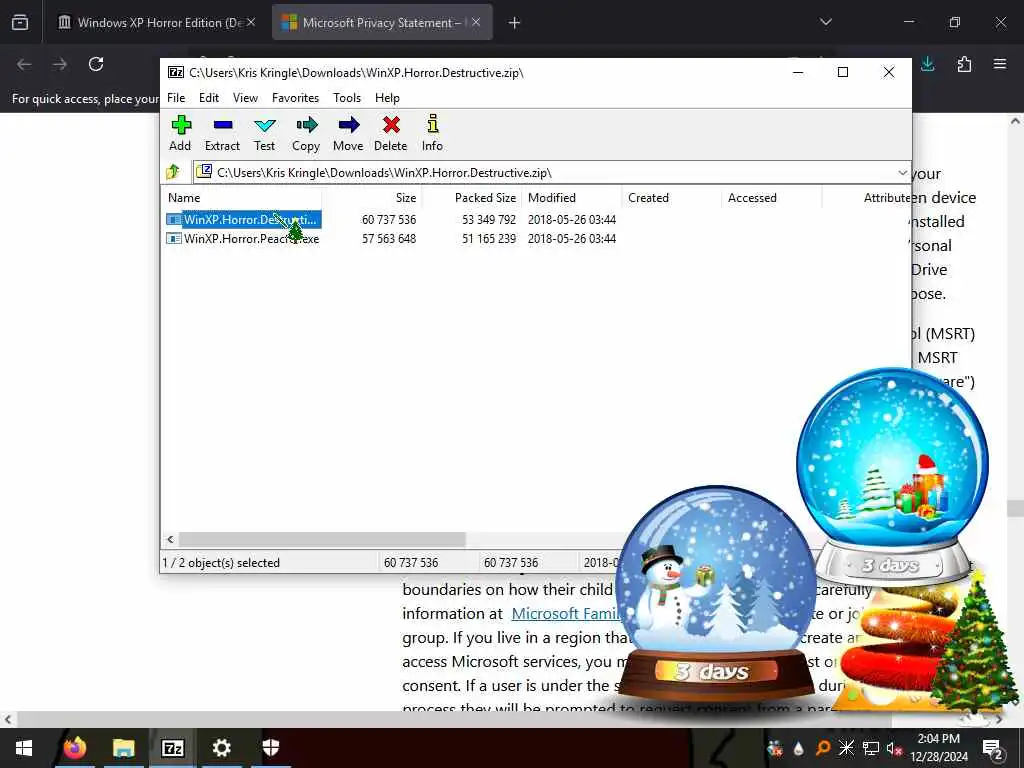Viewport: 1024px width, 768px height.
Task: Go forward in the browser
Action: [59, 64]
